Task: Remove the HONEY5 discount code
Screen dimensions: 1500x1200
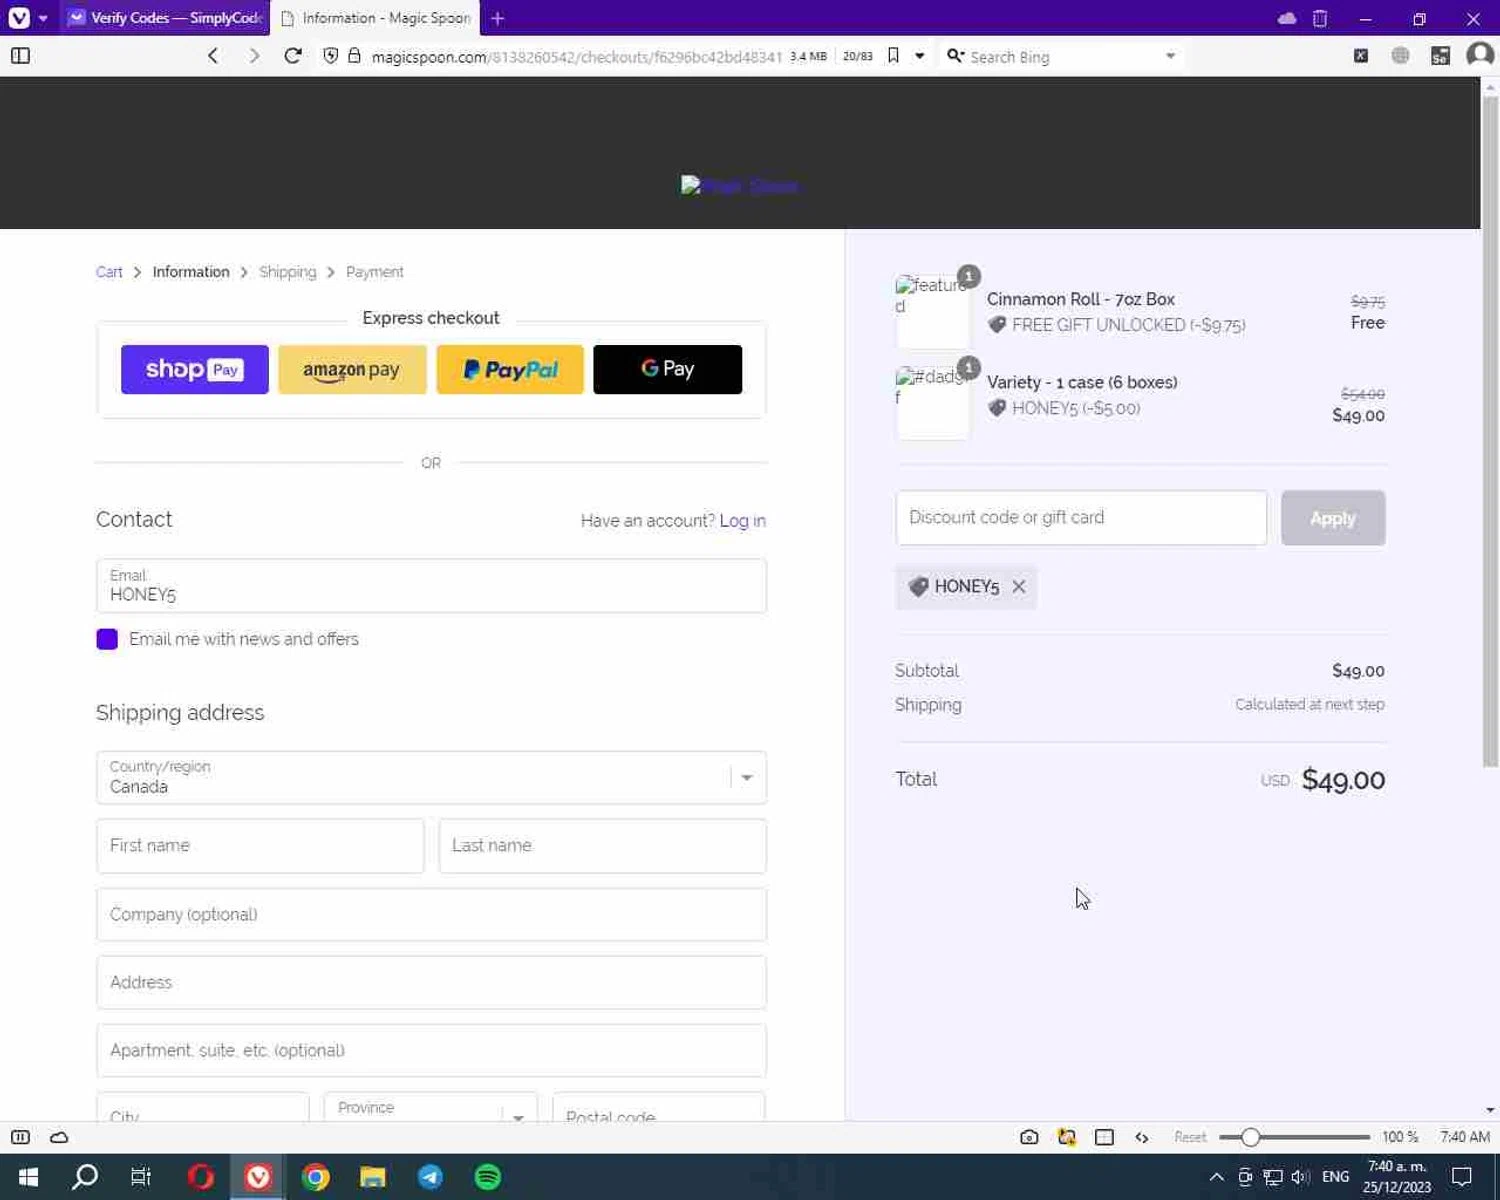Action: [x=1019, y=587]
